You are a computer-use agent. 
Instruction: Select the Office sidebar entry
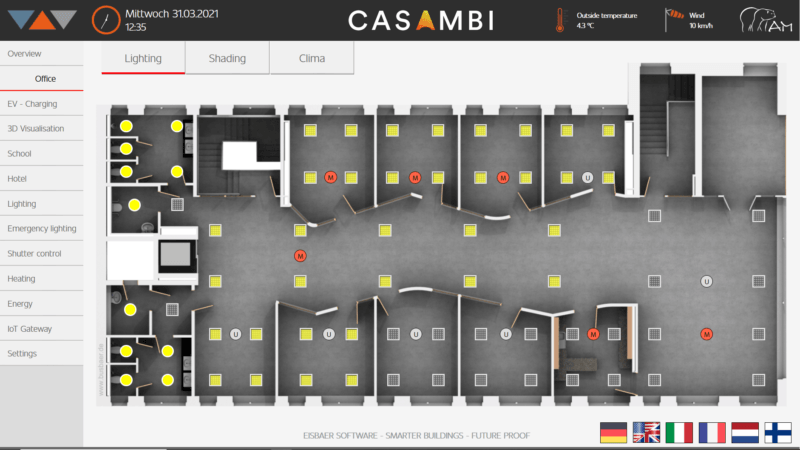tap(41, 79)
